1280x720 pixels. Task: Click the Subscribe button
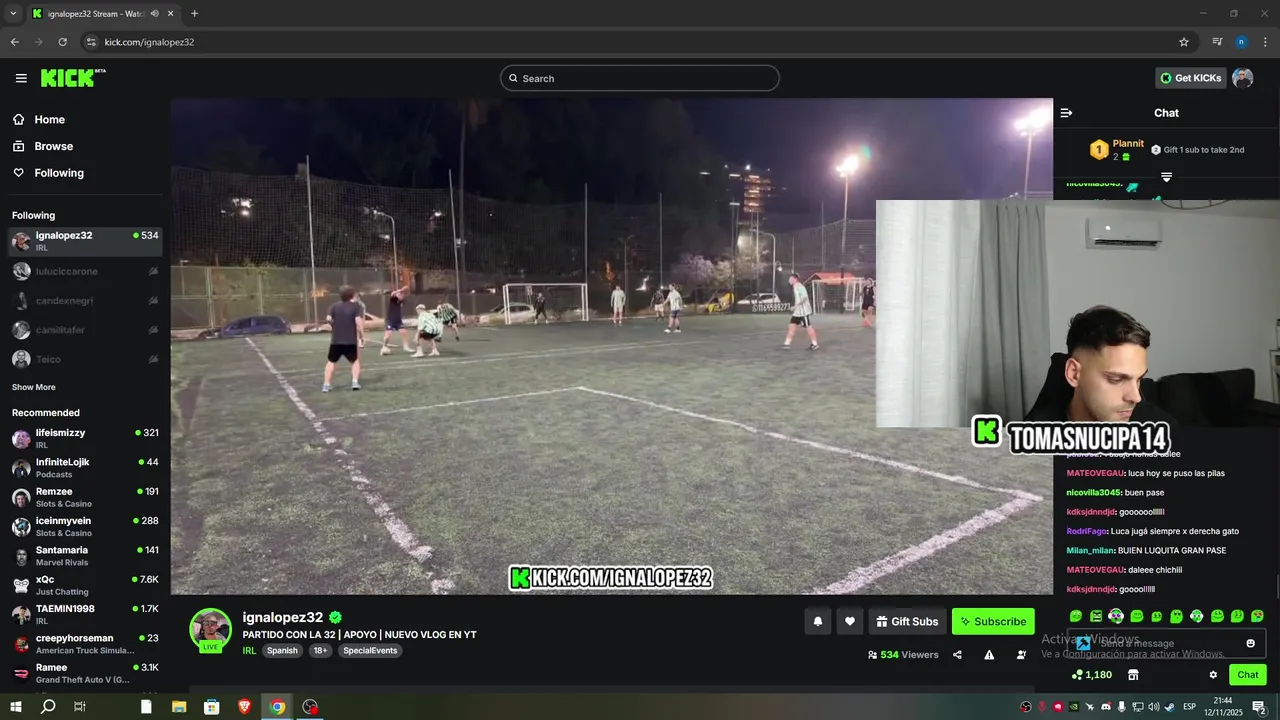pyautogui.click(x=993, y=621)
